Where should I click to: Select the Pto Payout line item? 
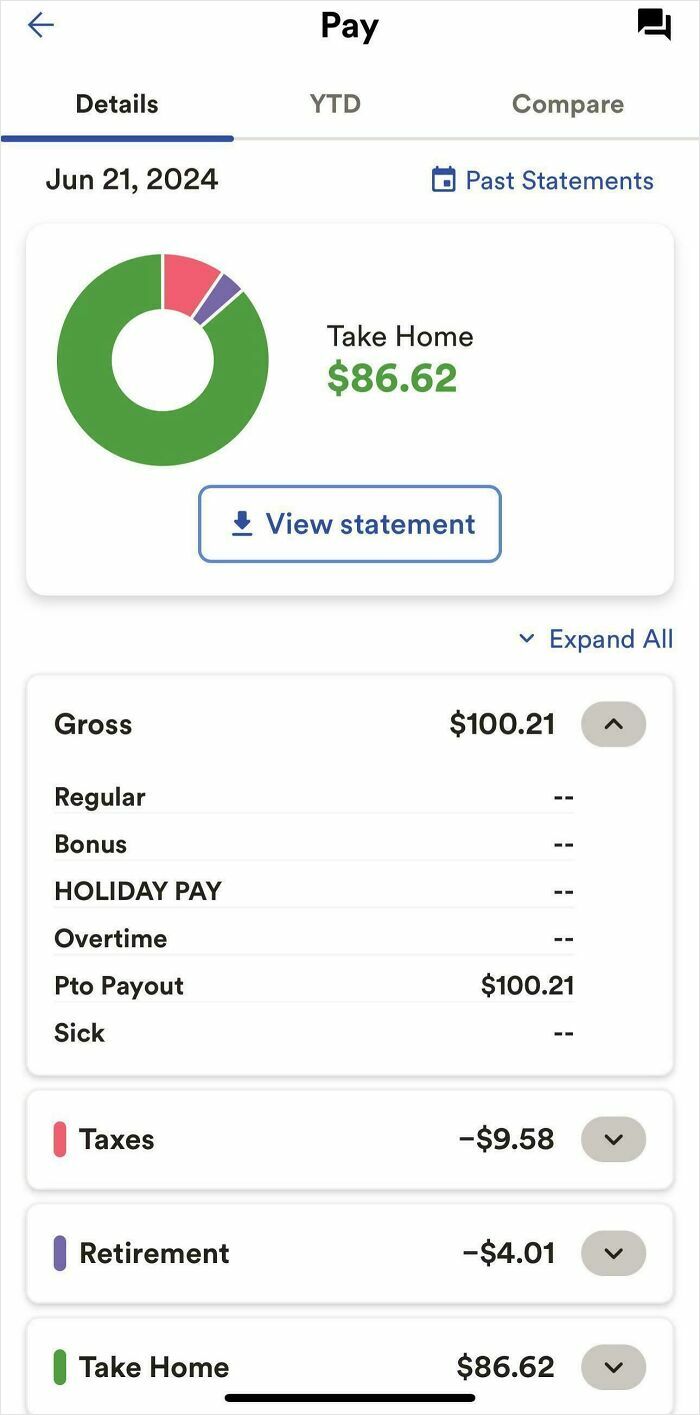(x=119, y=985)
